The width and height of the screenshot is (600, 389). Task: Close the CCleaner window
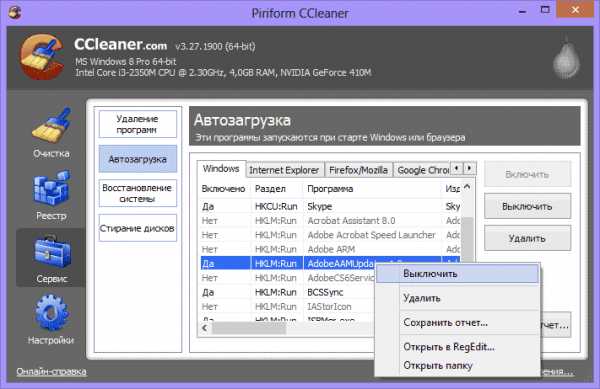575,10
